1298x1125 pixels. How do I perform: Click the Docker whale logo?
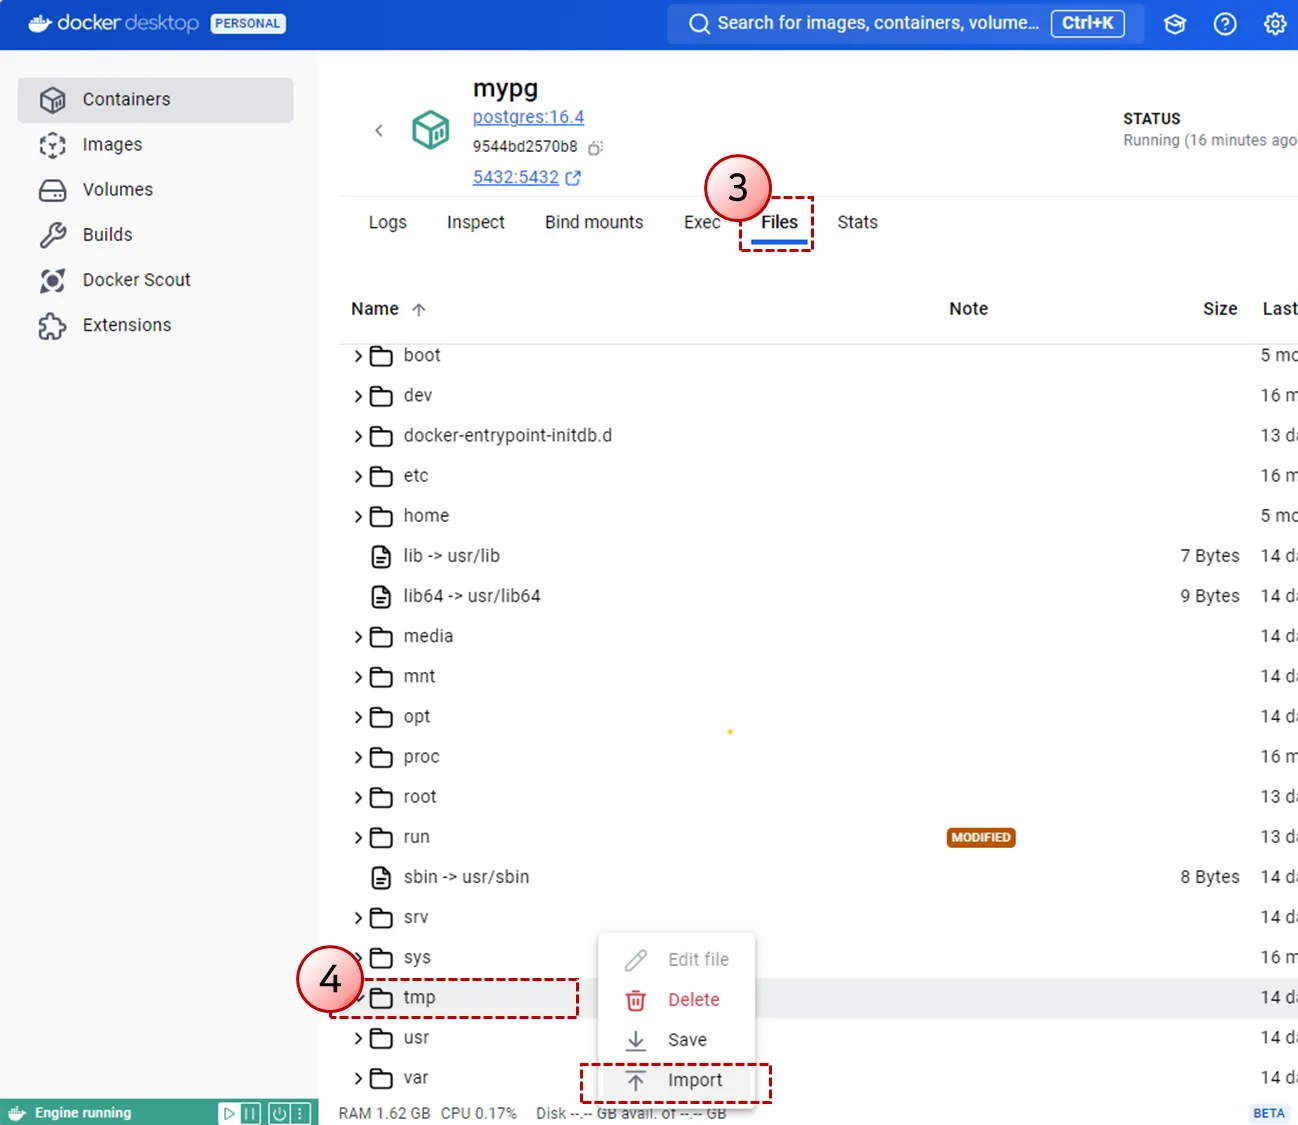tap(40, 23)
